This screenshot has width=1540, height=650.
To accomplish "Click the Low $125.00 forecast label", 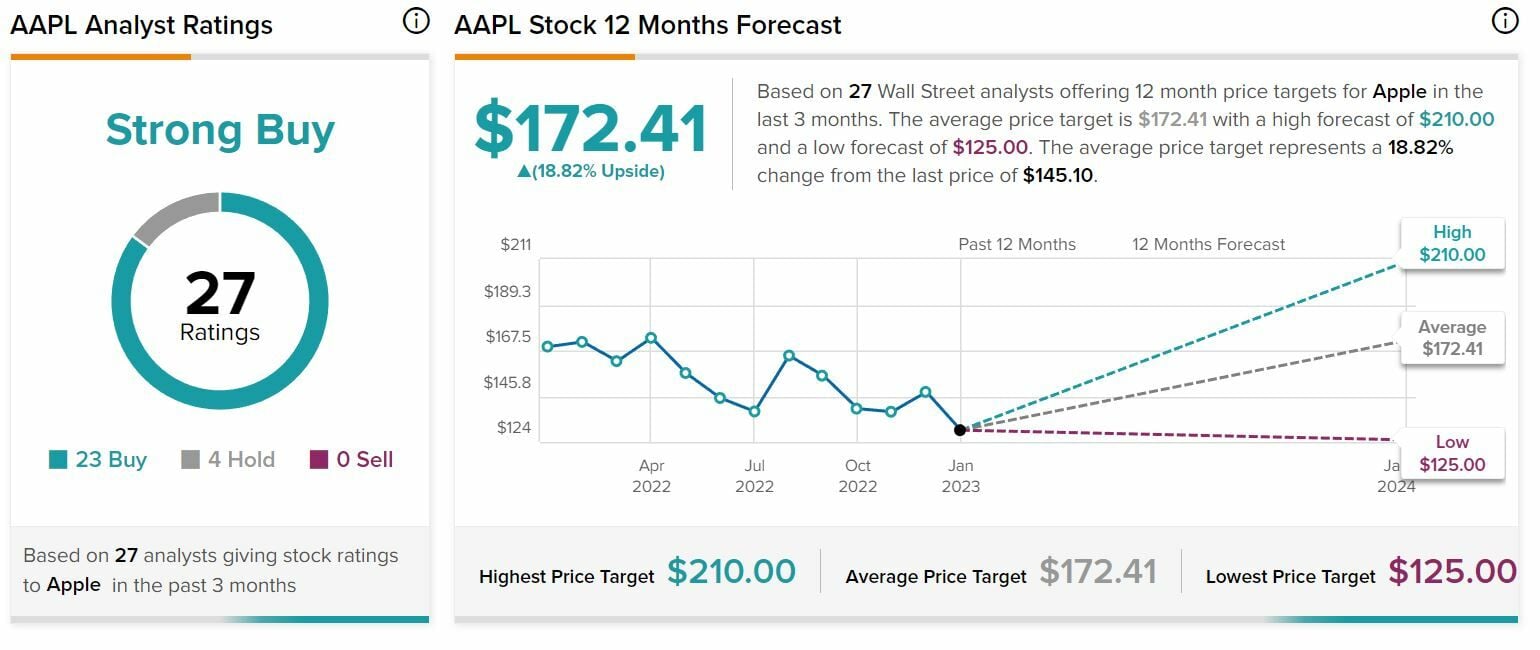I will 1452,453.
